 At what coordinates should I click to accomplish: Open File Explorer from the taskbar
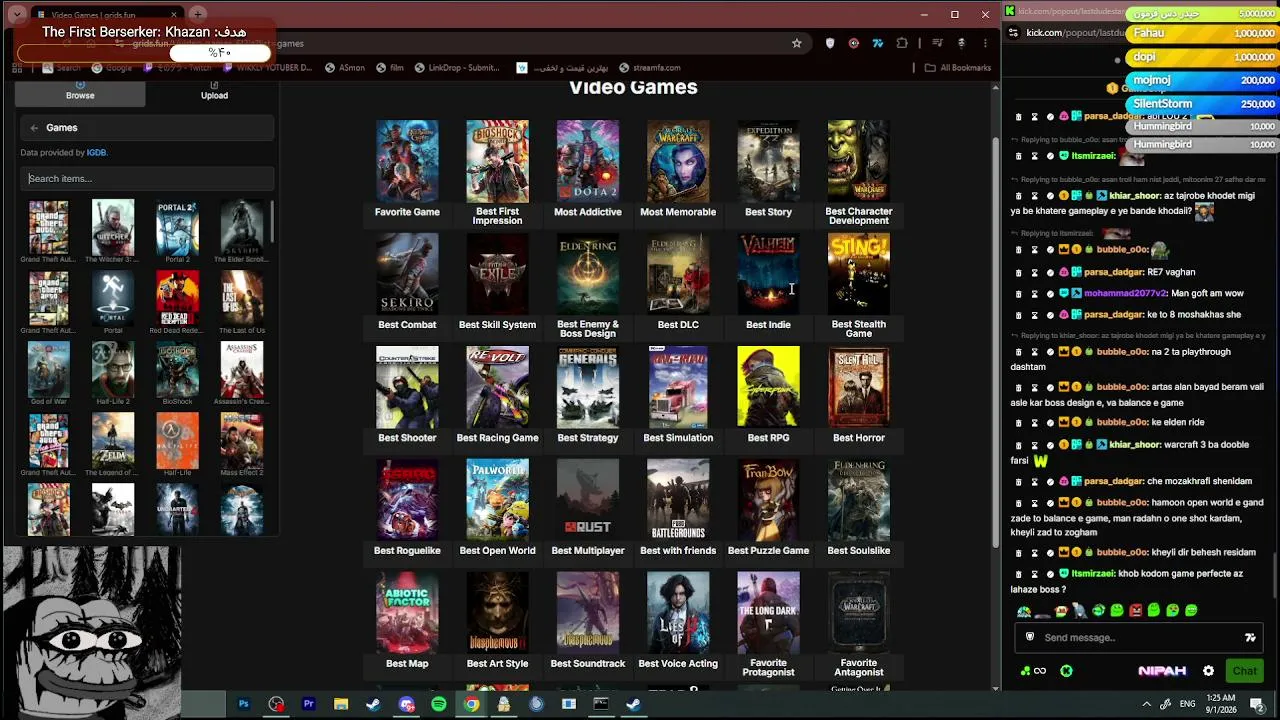click(x=341, y=704)
